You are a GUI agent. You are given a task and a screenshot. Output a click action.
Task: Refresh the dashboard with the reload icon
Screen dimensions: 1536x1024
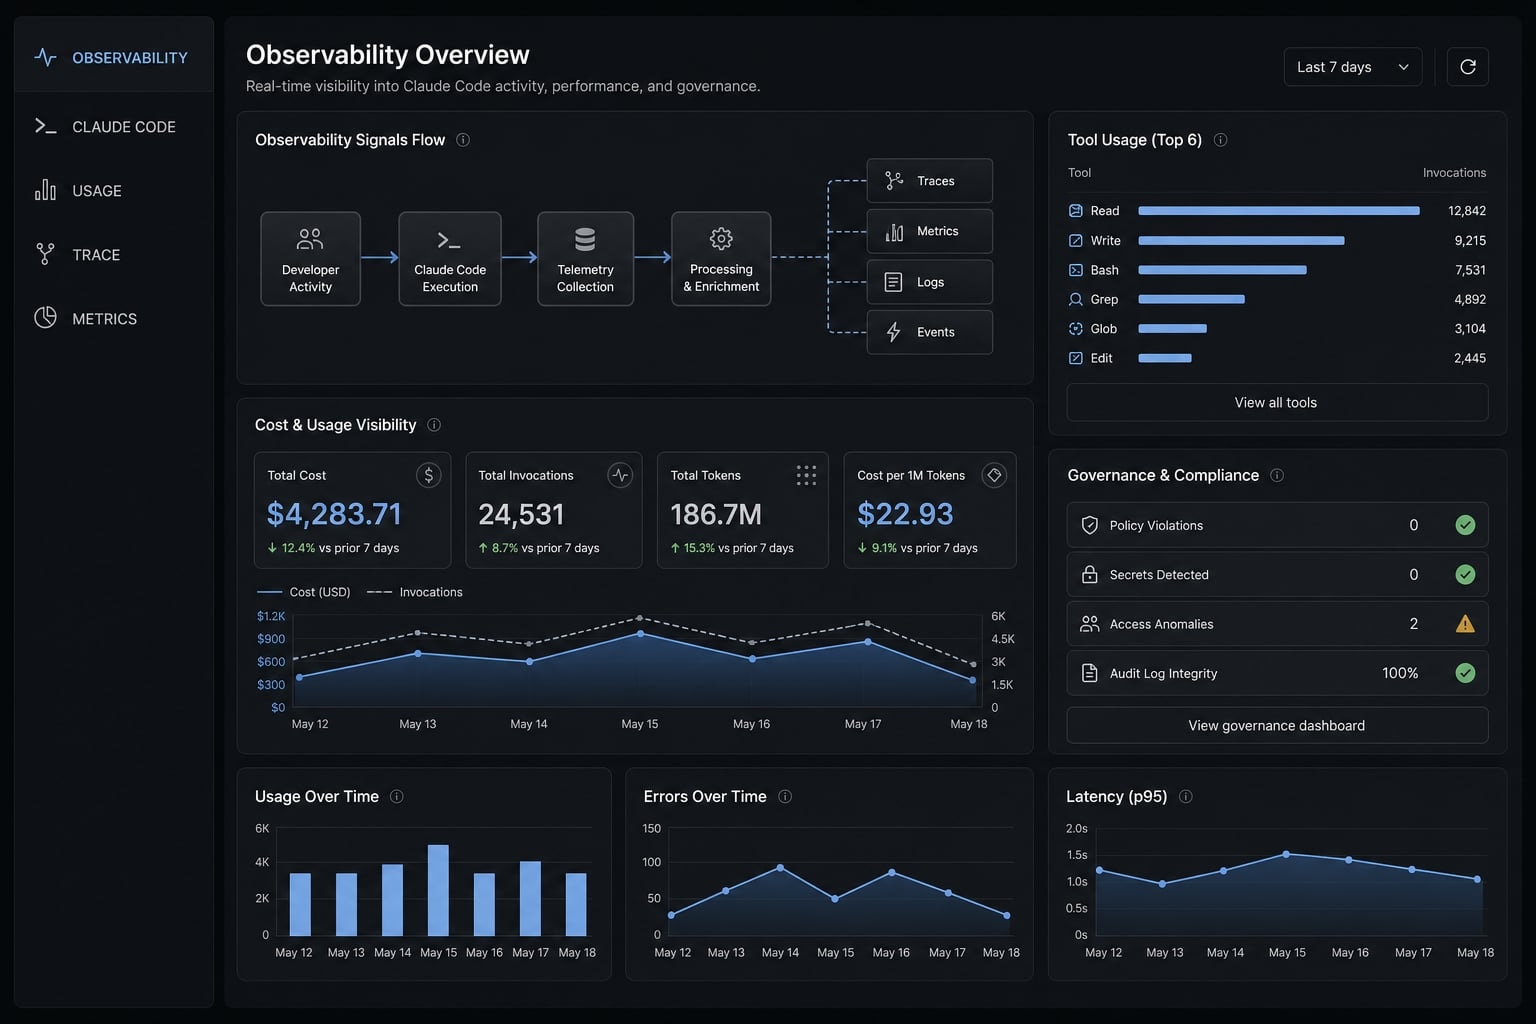(x=1467, y=67)
